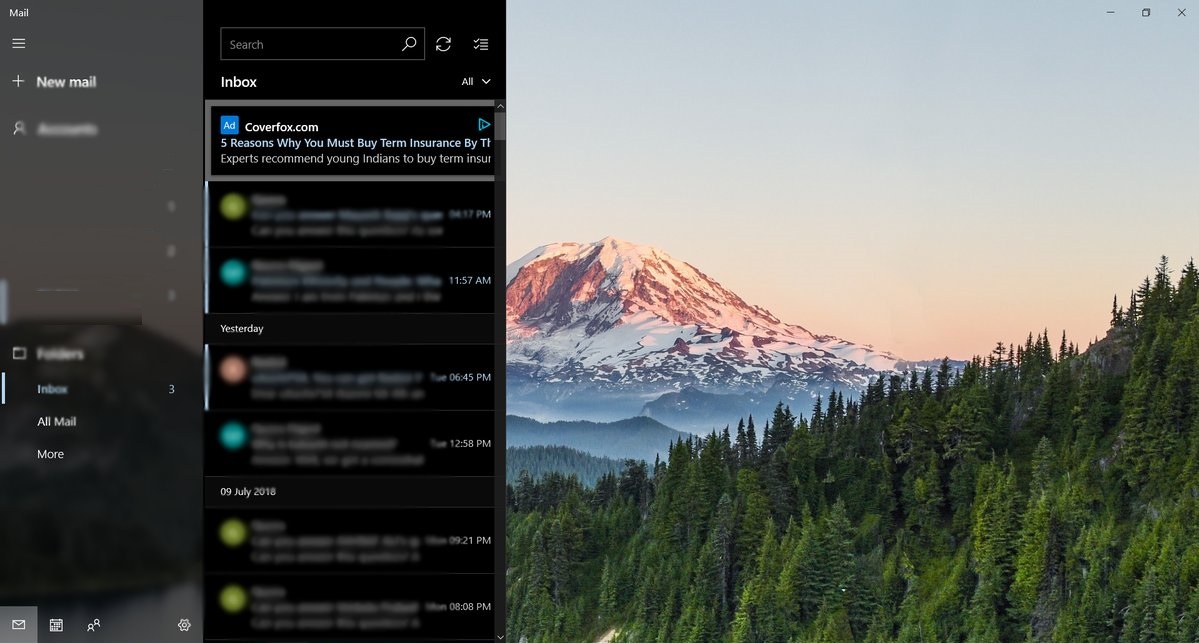Open the Coverfox.com ad message
1199x643 pixels.
click(353, 141)
